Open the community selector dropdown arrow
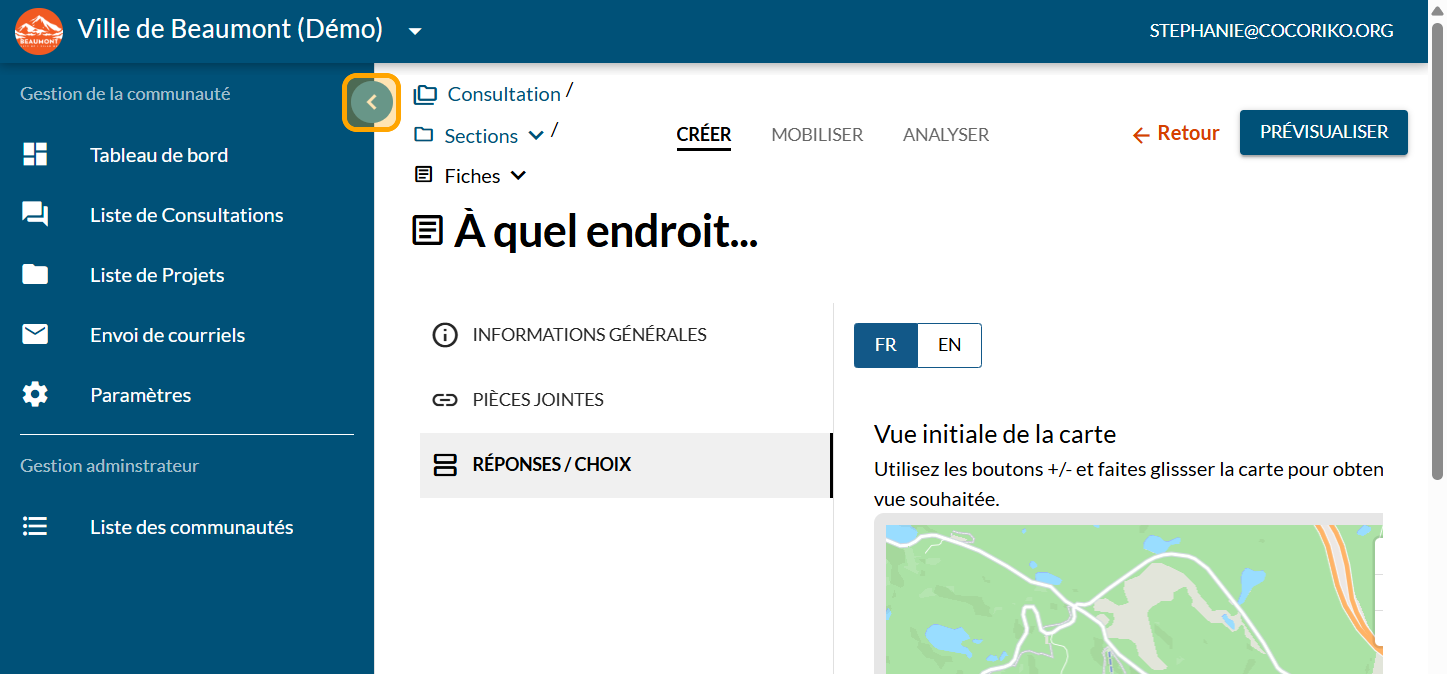This screenshot has width=1447, height=674. pyautogui.click(x=415, y=31)
